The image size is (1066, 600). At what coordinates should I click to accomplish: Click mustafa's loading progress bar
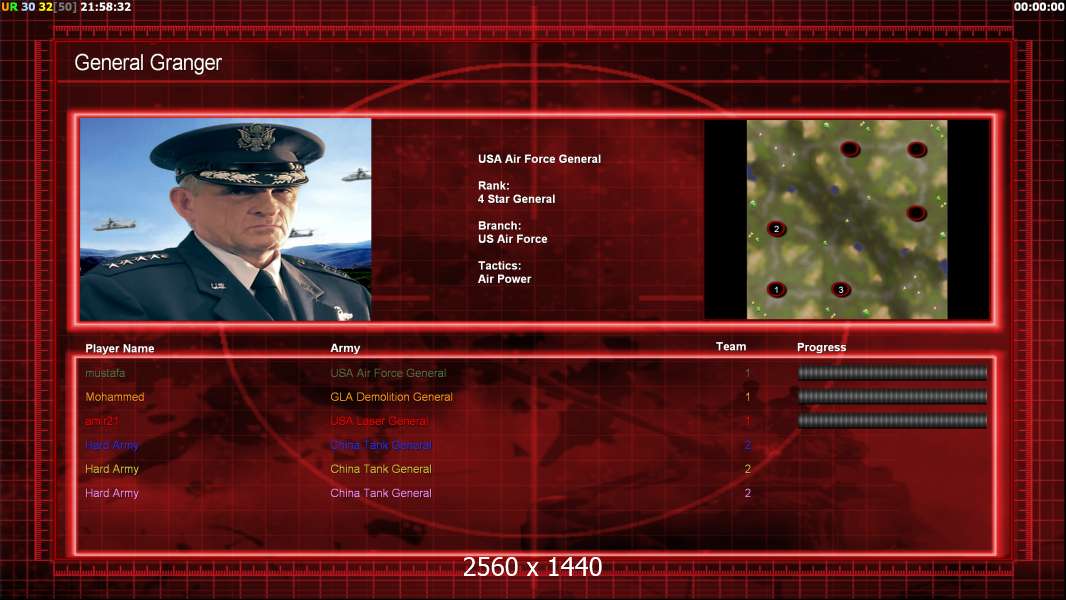893,372
